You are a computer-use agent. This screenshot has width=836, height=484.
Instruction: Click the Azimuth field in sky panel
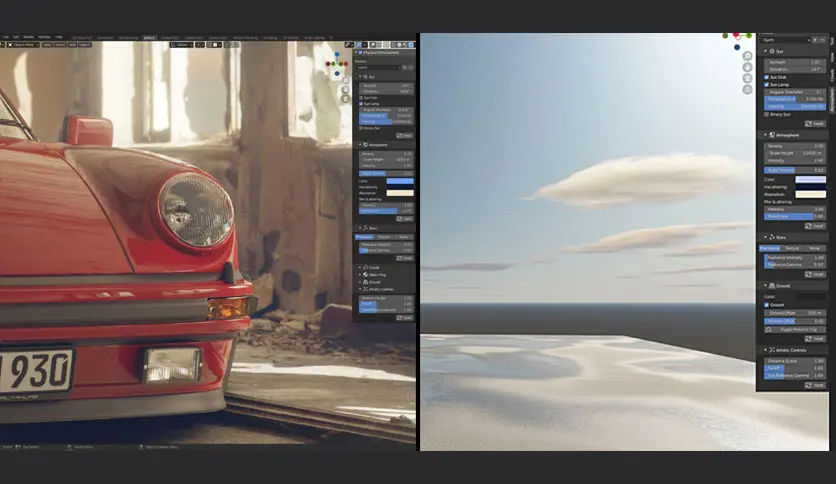click(x=795, y=62)
